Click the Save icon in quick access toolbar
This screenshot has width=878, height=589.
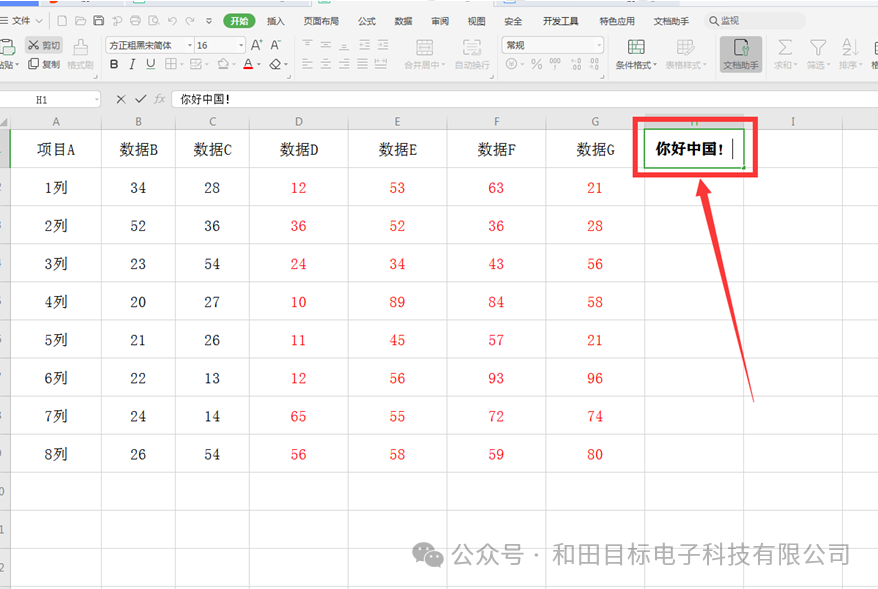pos(99,21)
